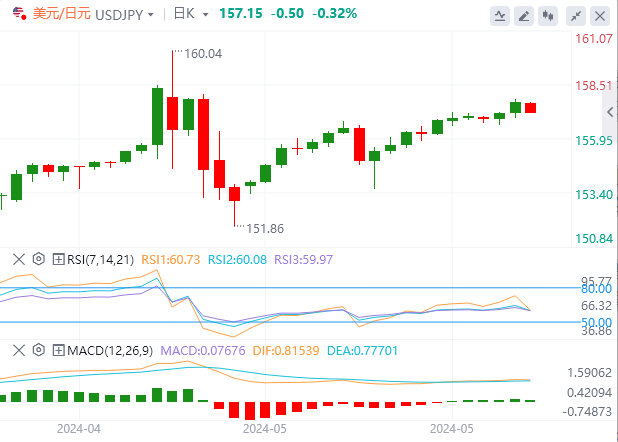Expand the hidden right side panel arrow
618x442 pixels.
610,112
